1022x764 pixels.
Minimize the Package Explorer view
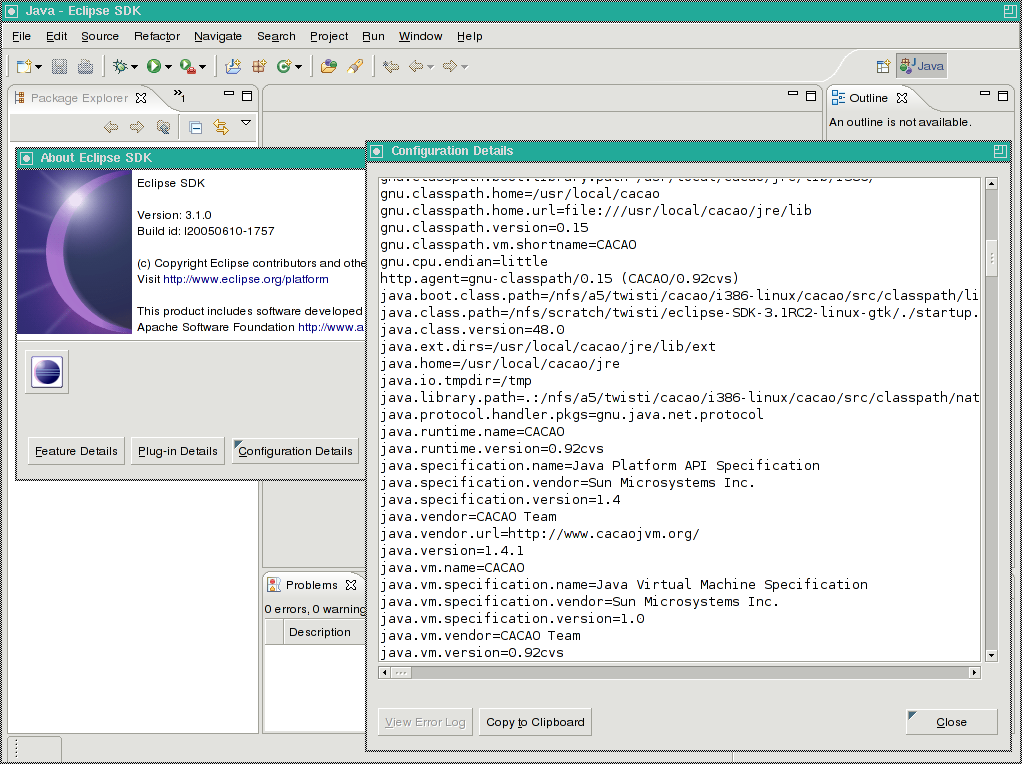229,95
